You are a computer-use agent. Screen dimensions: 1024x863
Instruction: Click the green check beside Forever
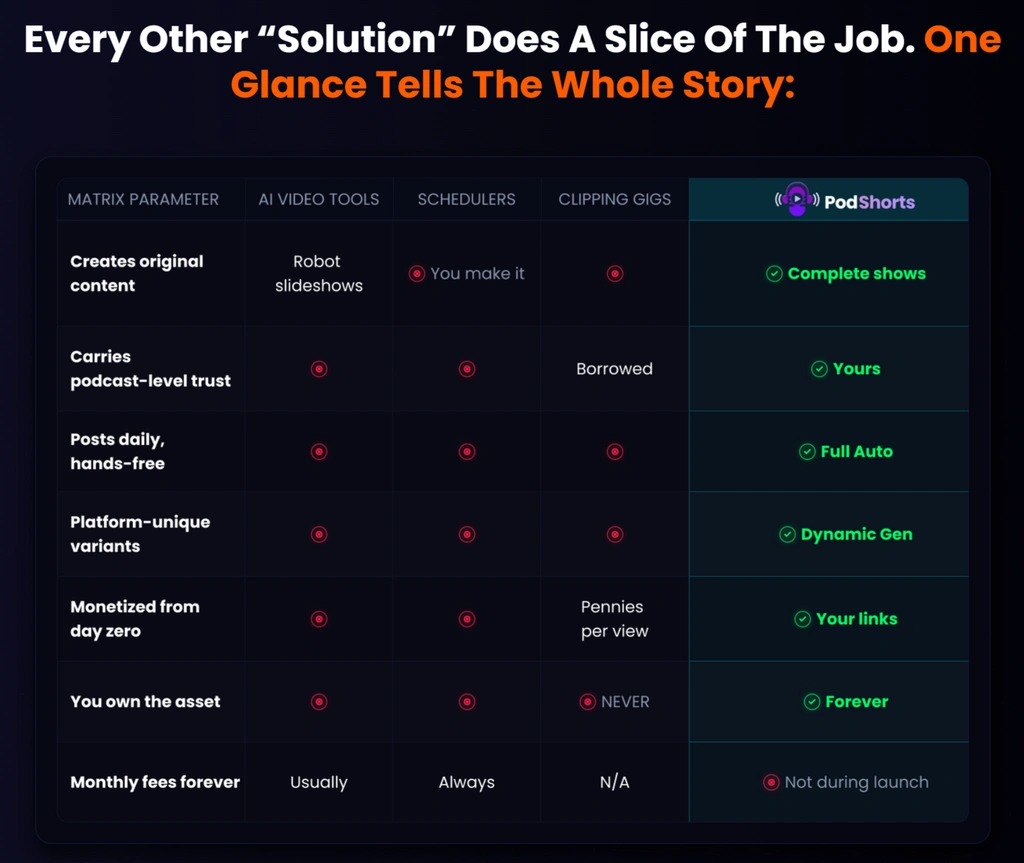[x=812, y=702]
